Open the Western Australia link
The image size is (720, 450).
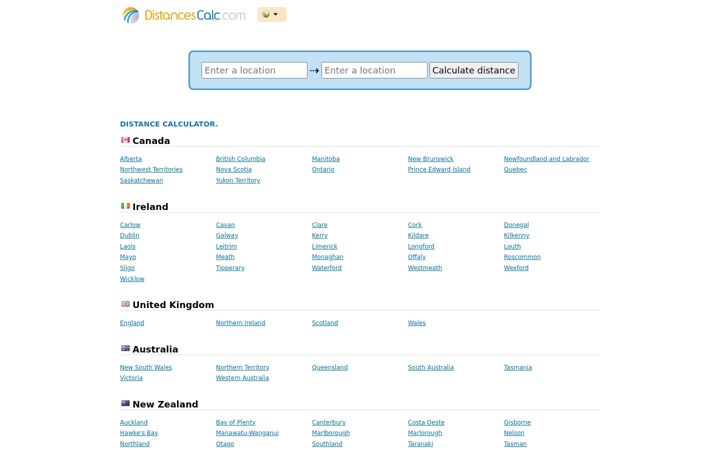click(x=242, y=378)
